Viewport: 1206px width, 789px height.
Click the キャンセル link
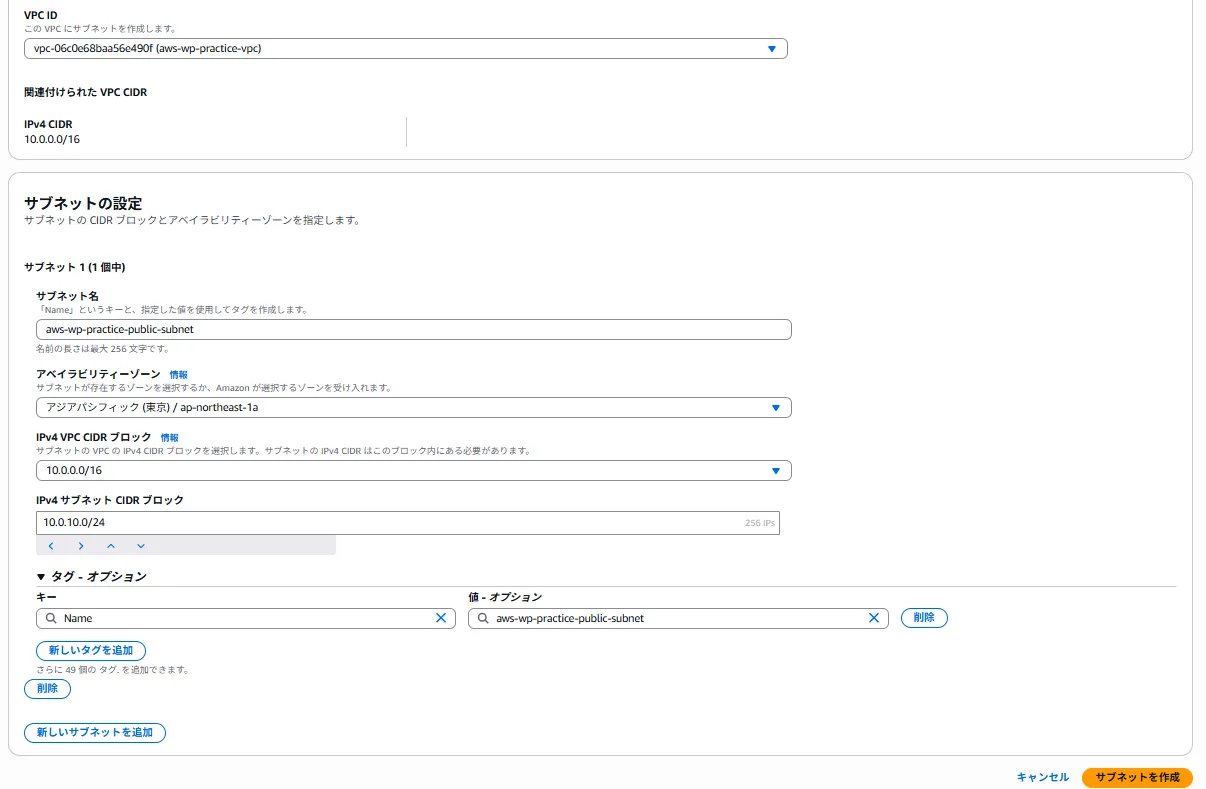pos(1042,777)
